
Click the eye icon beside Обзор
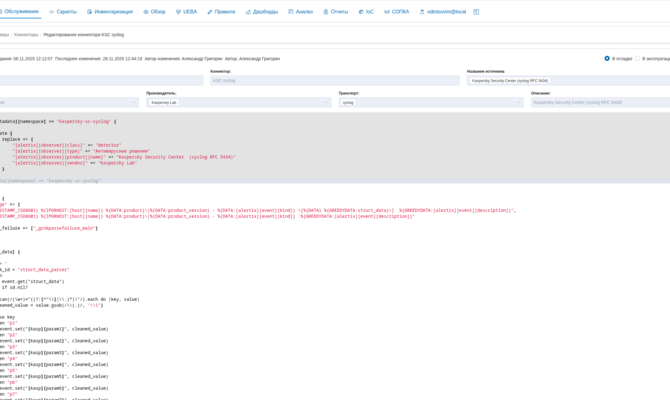(146, 12)
